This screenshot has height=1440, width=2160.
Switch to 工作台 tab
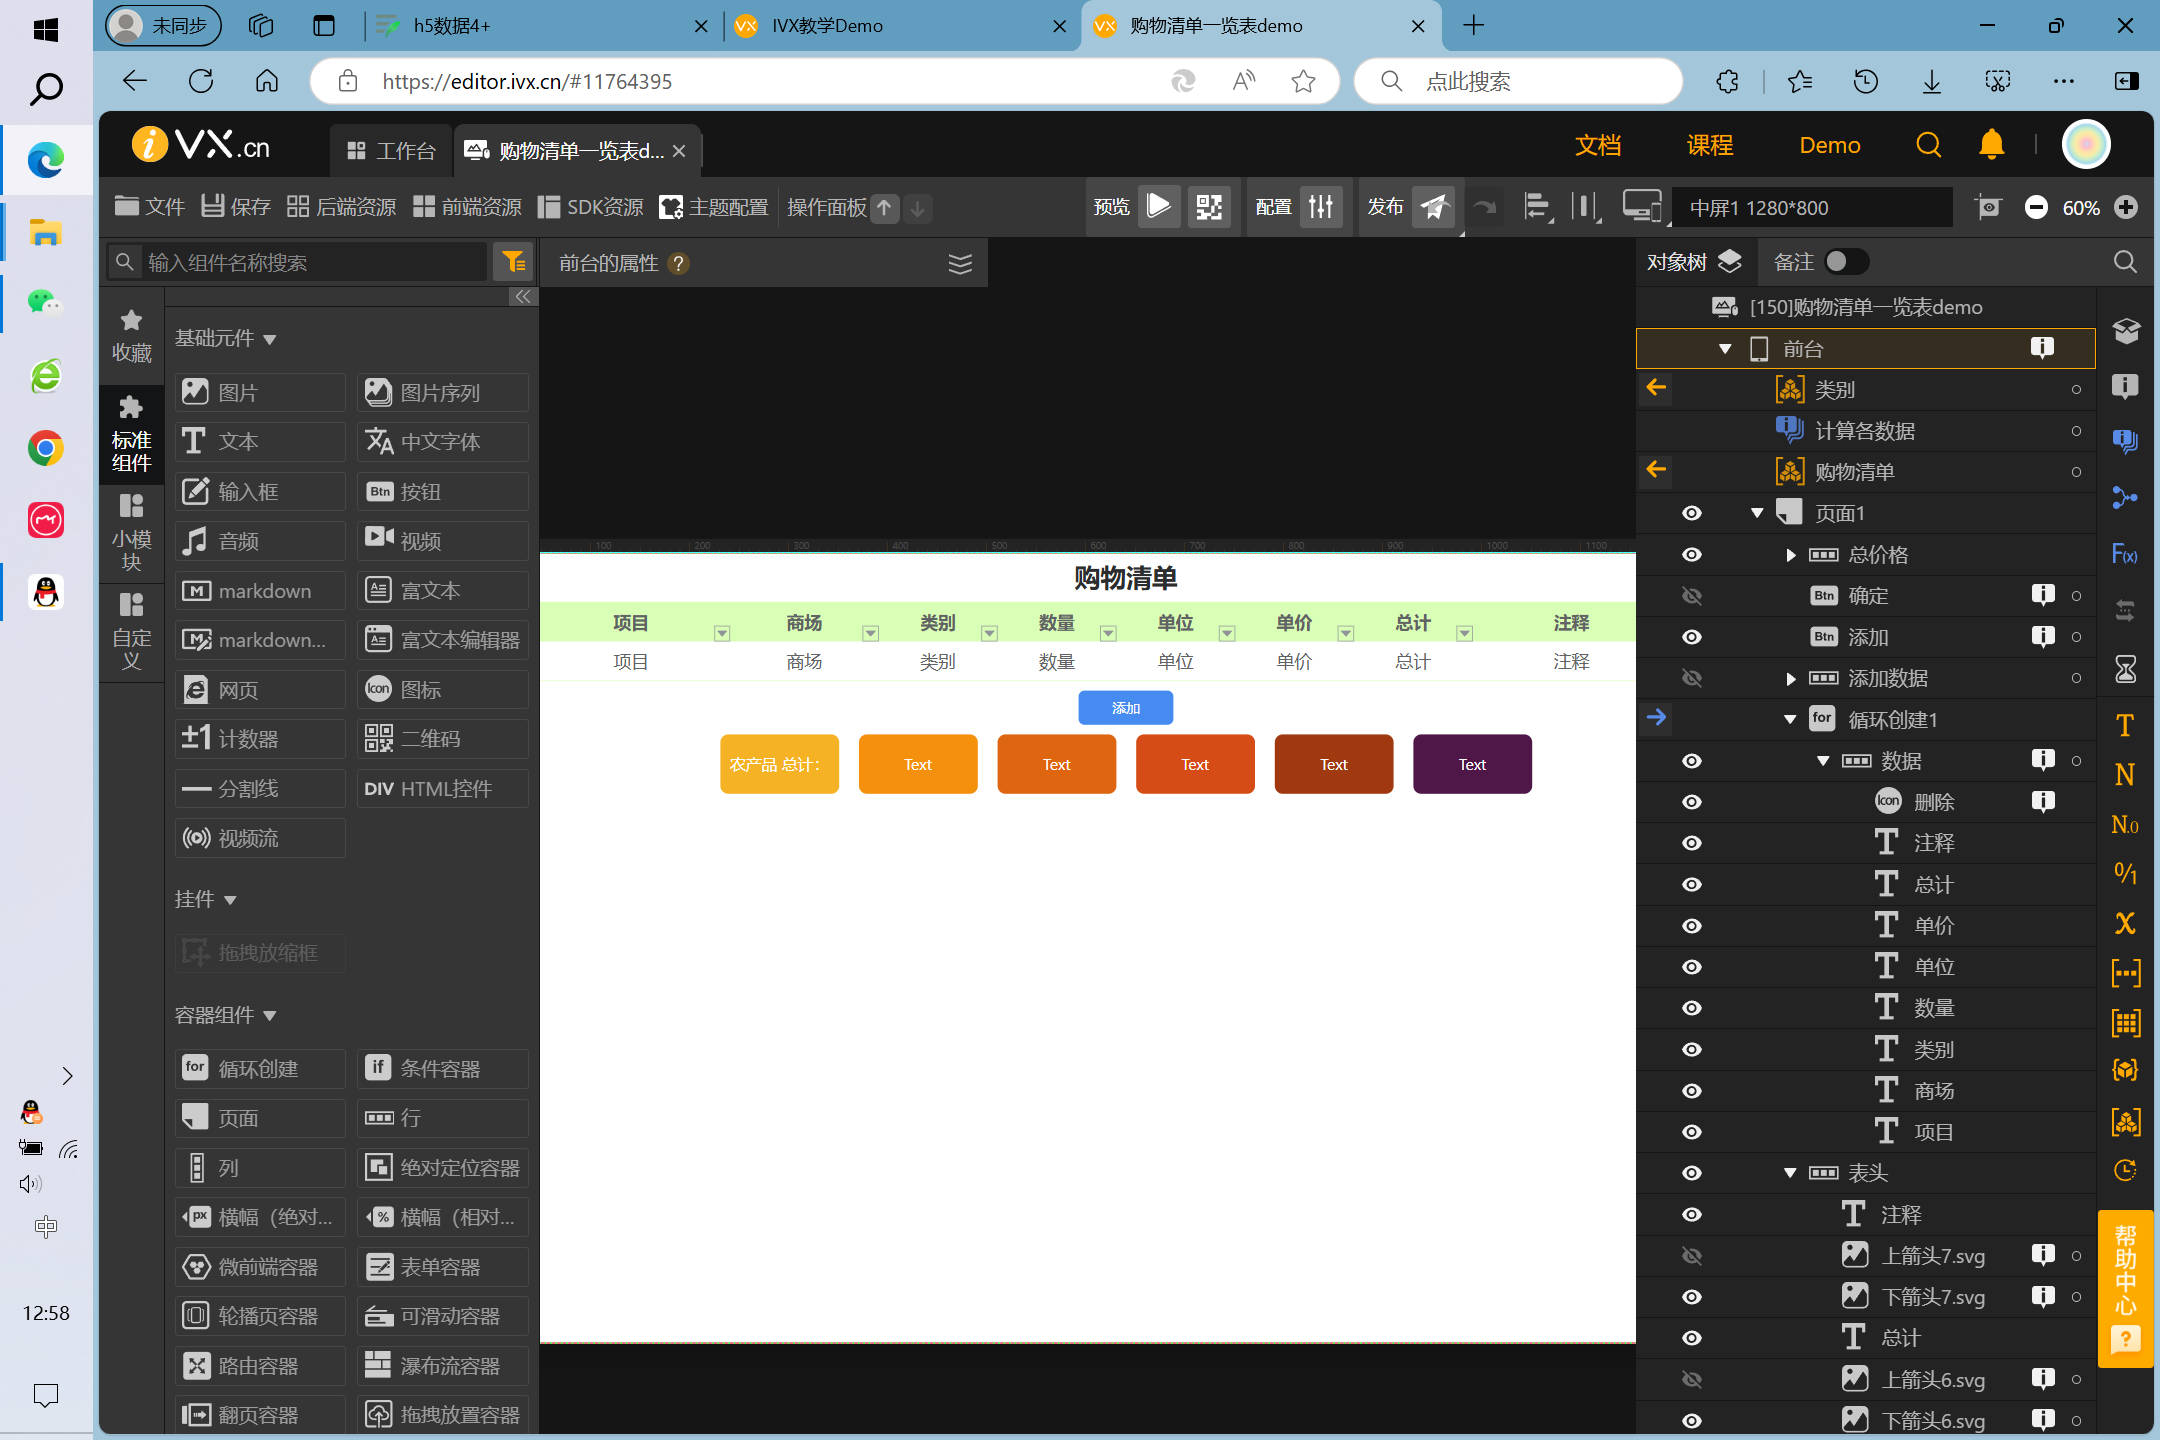click(x=392, y=148)
